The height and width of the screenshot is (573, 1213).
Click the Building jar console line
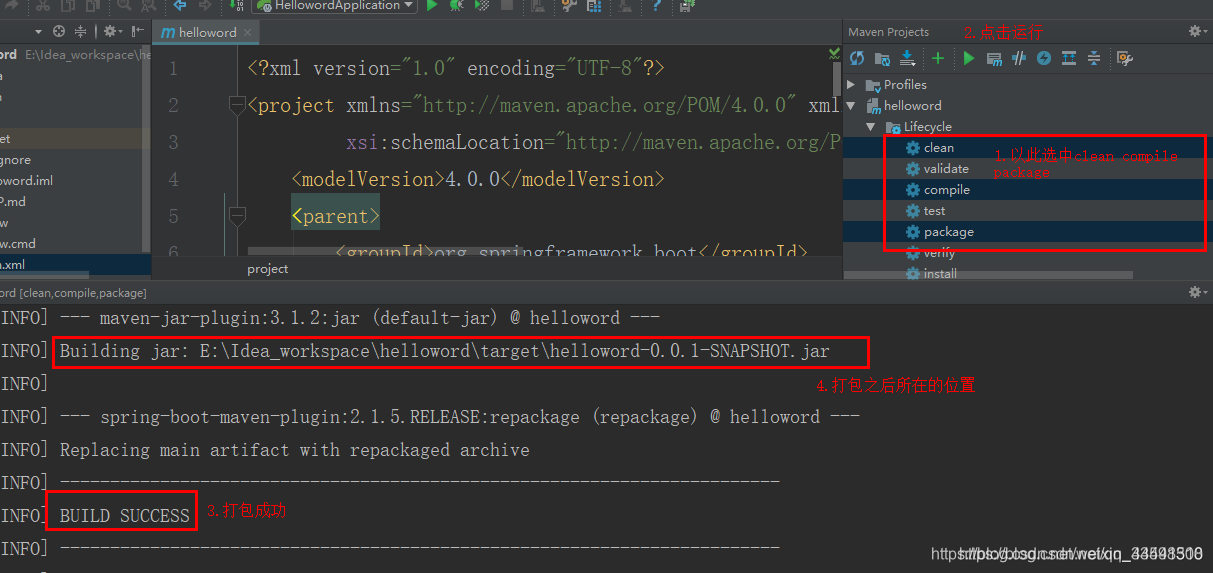pos(444,351)
